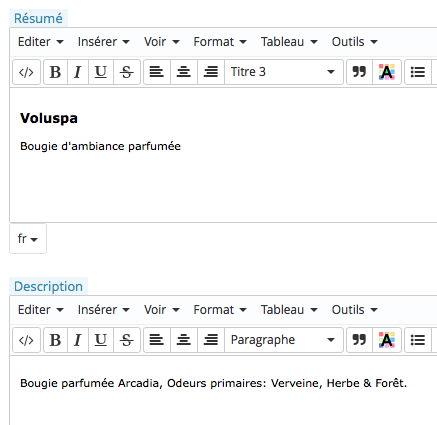
Task: Align text left in Description editor
Action: click(157, 340)
